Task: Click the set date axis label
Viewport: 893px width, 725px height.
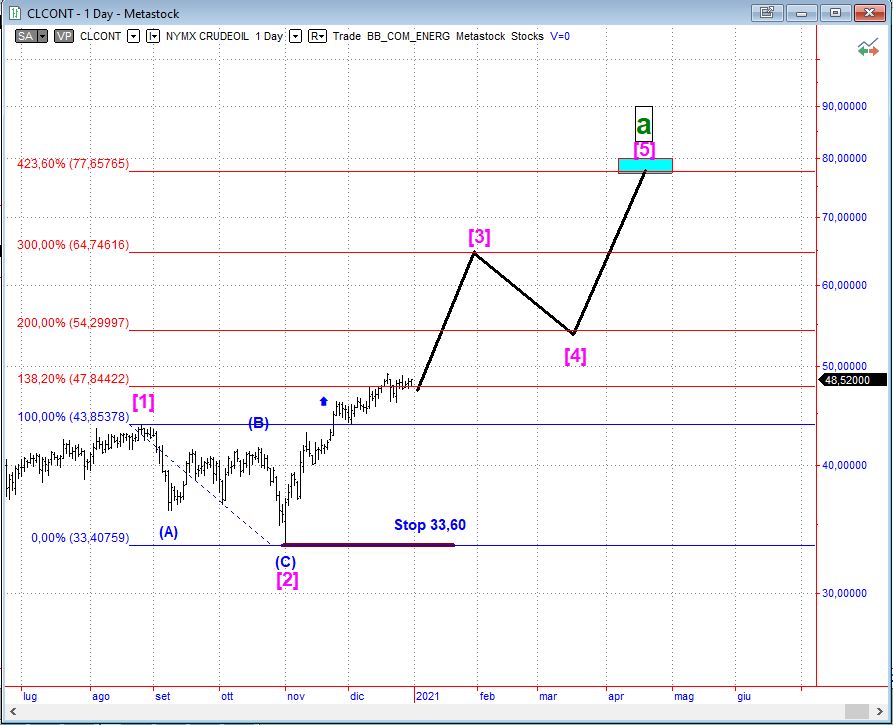Action: click(x=163, y=696)
